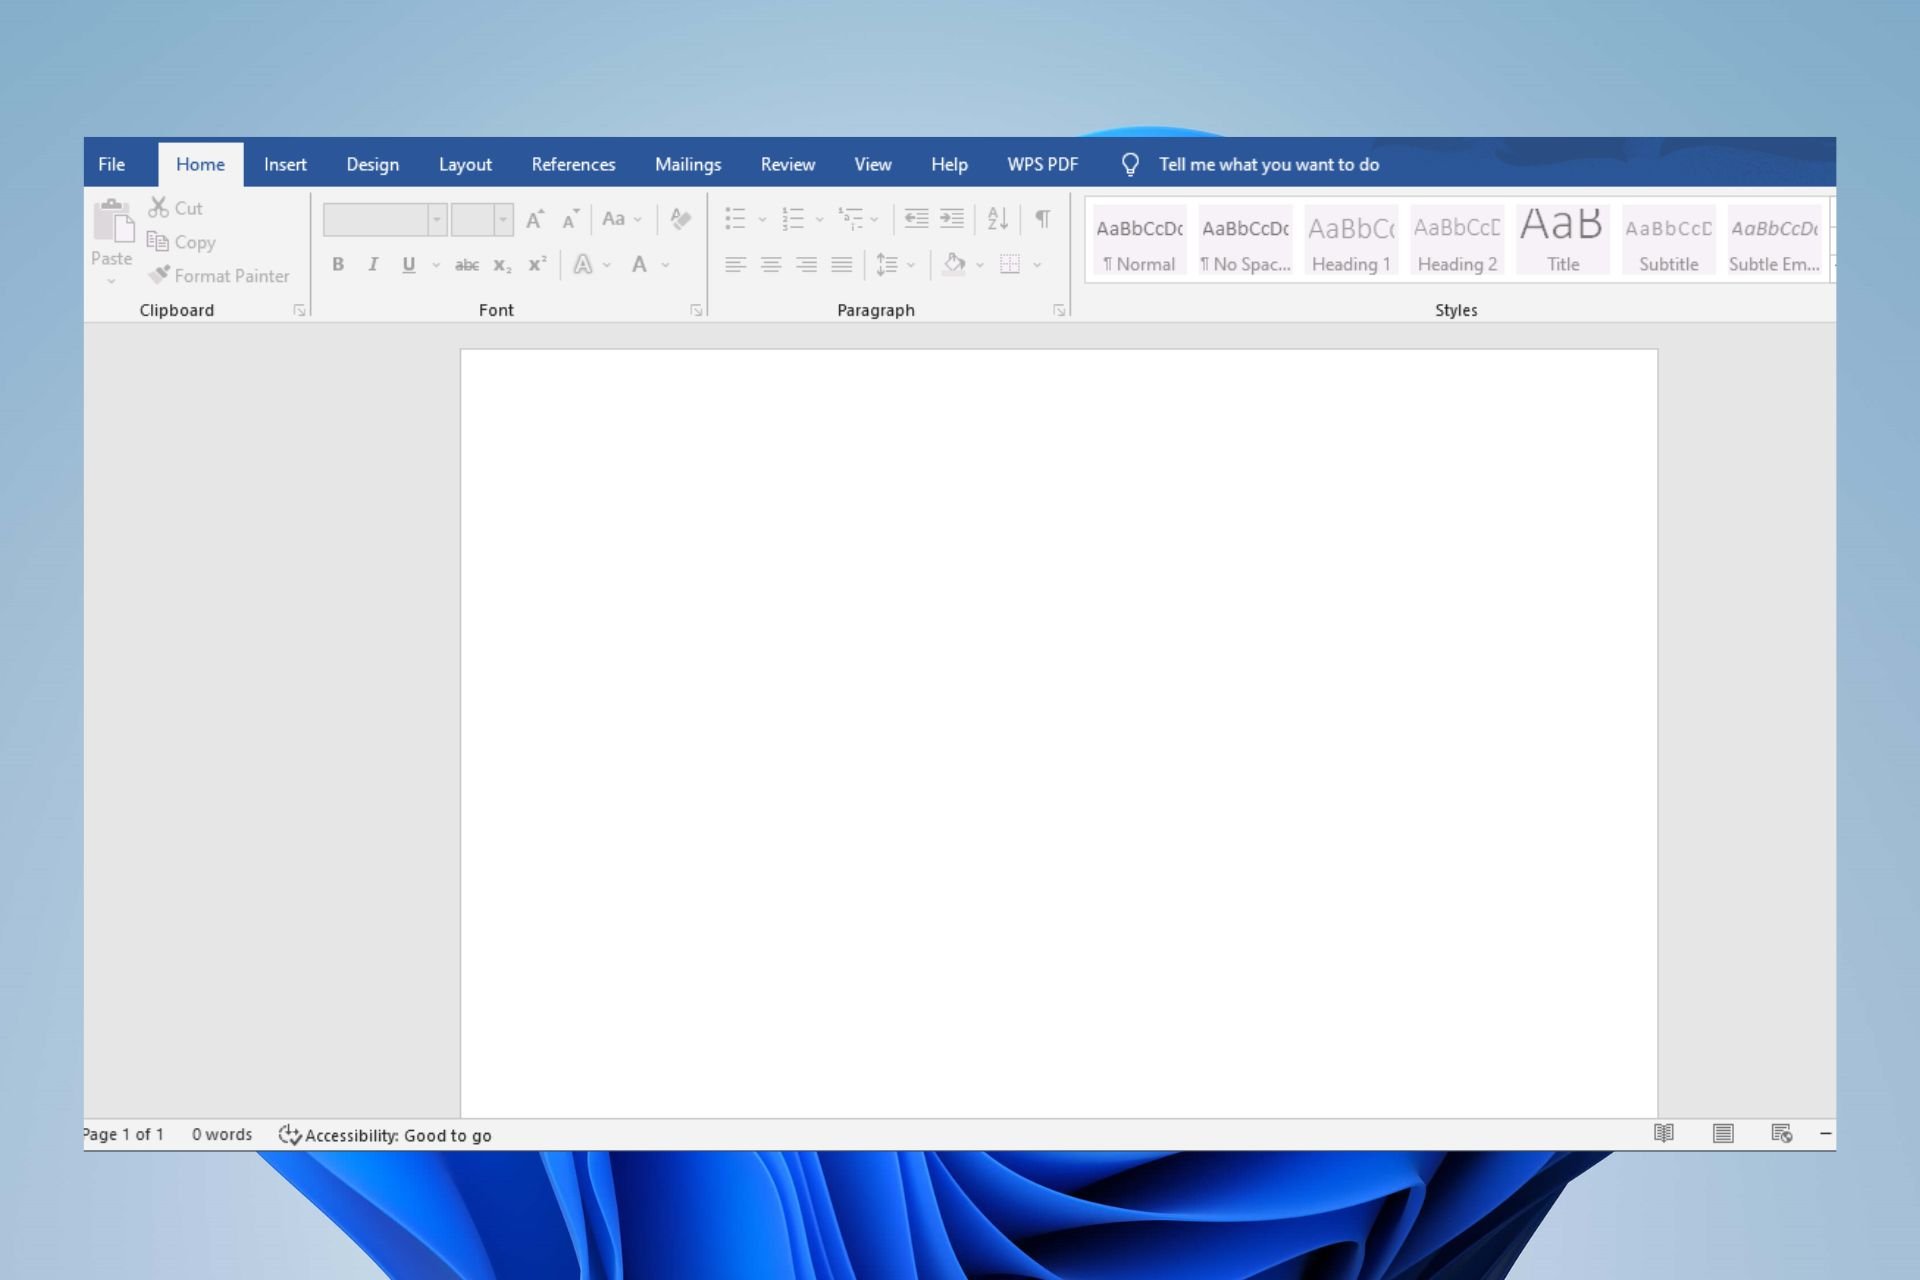Click the Italic formatting icon
This screenshot has width=1920, height=1280.
pos(371,264)
